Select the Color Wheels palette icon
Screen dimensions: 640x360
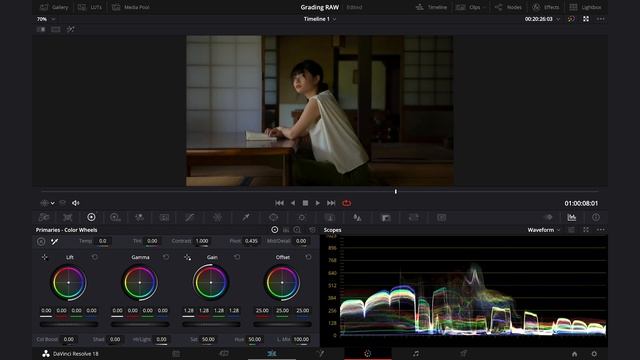click(x=91, y=217)
